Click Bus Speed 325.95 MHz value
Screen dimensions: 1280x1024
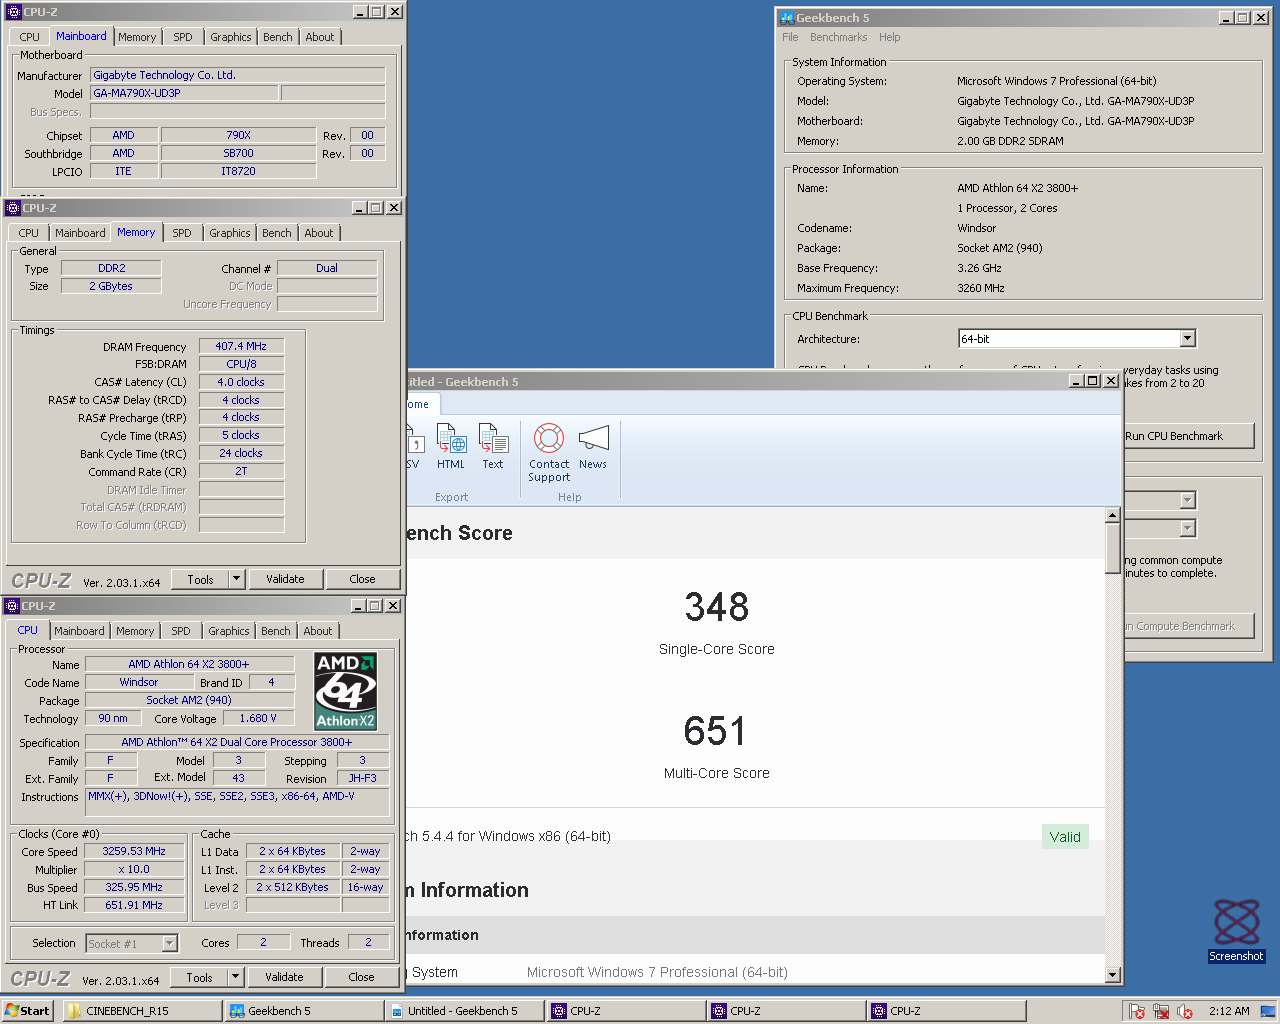(x=134, y=887)
